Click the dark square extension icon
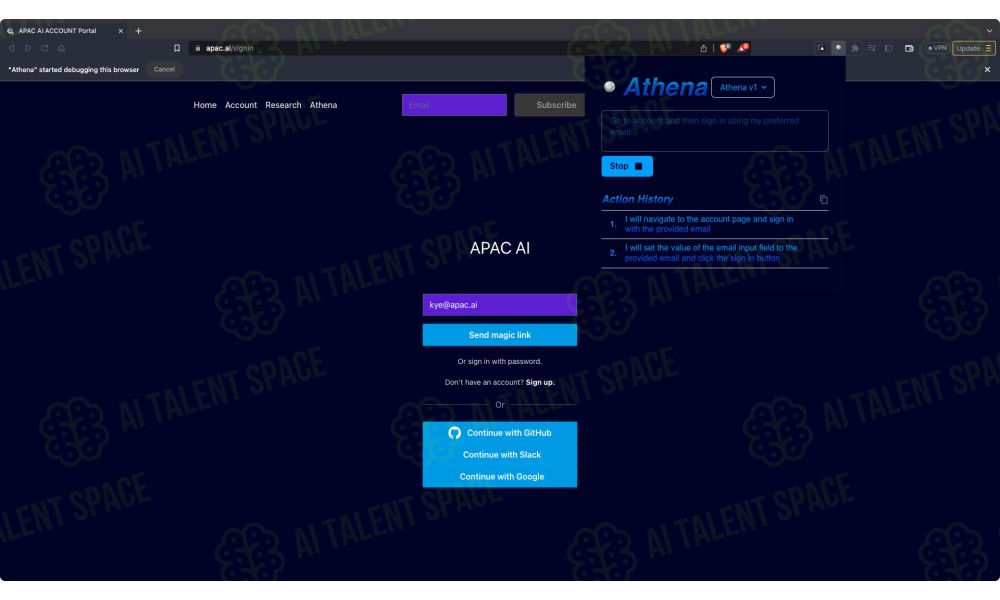Viewport: 1000px width, 600px height. (x=821, y=48)
